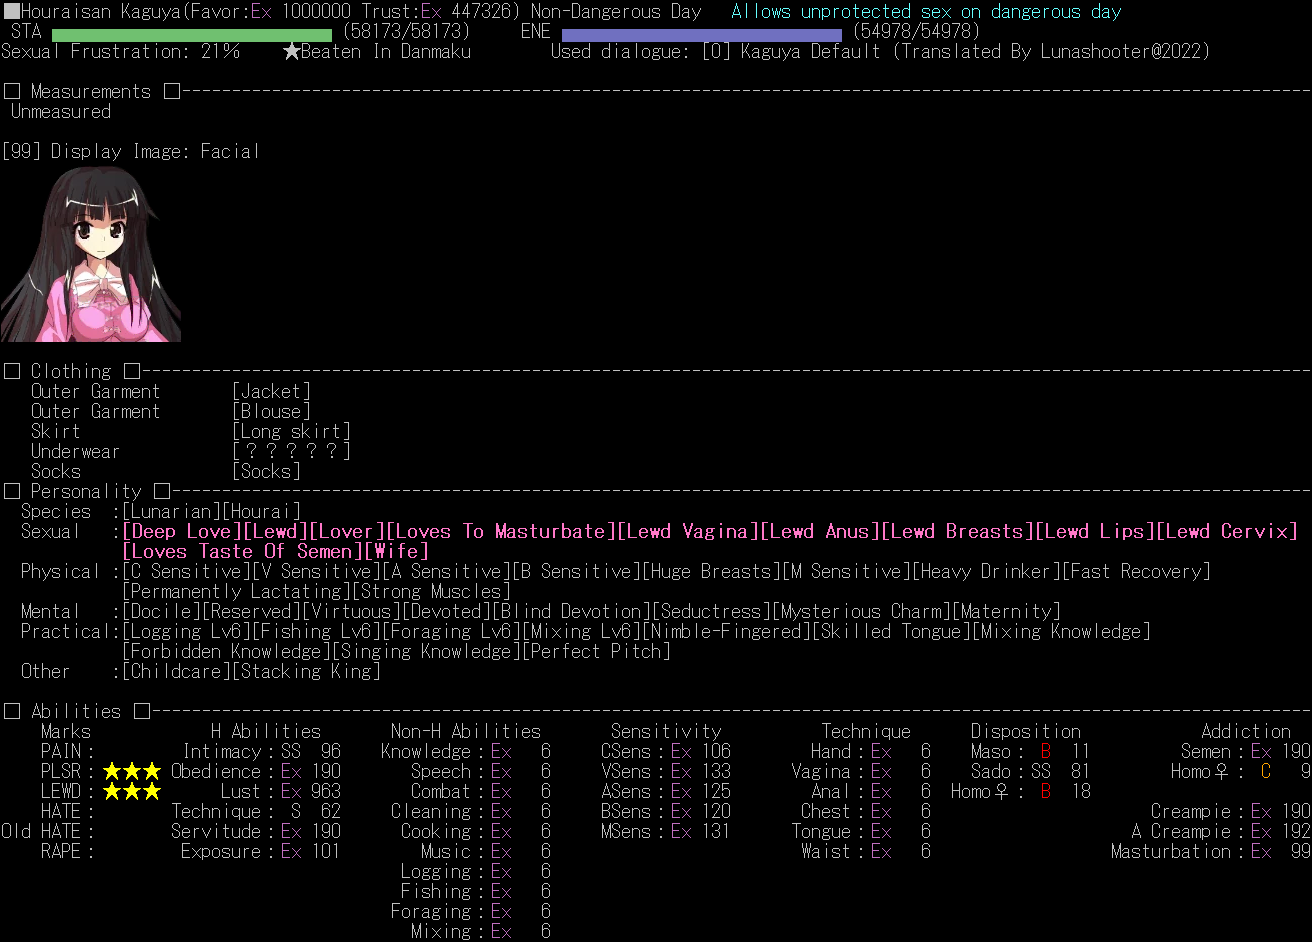
Task: Click the first yellow star in PLSR row
Action: point(112,771)
